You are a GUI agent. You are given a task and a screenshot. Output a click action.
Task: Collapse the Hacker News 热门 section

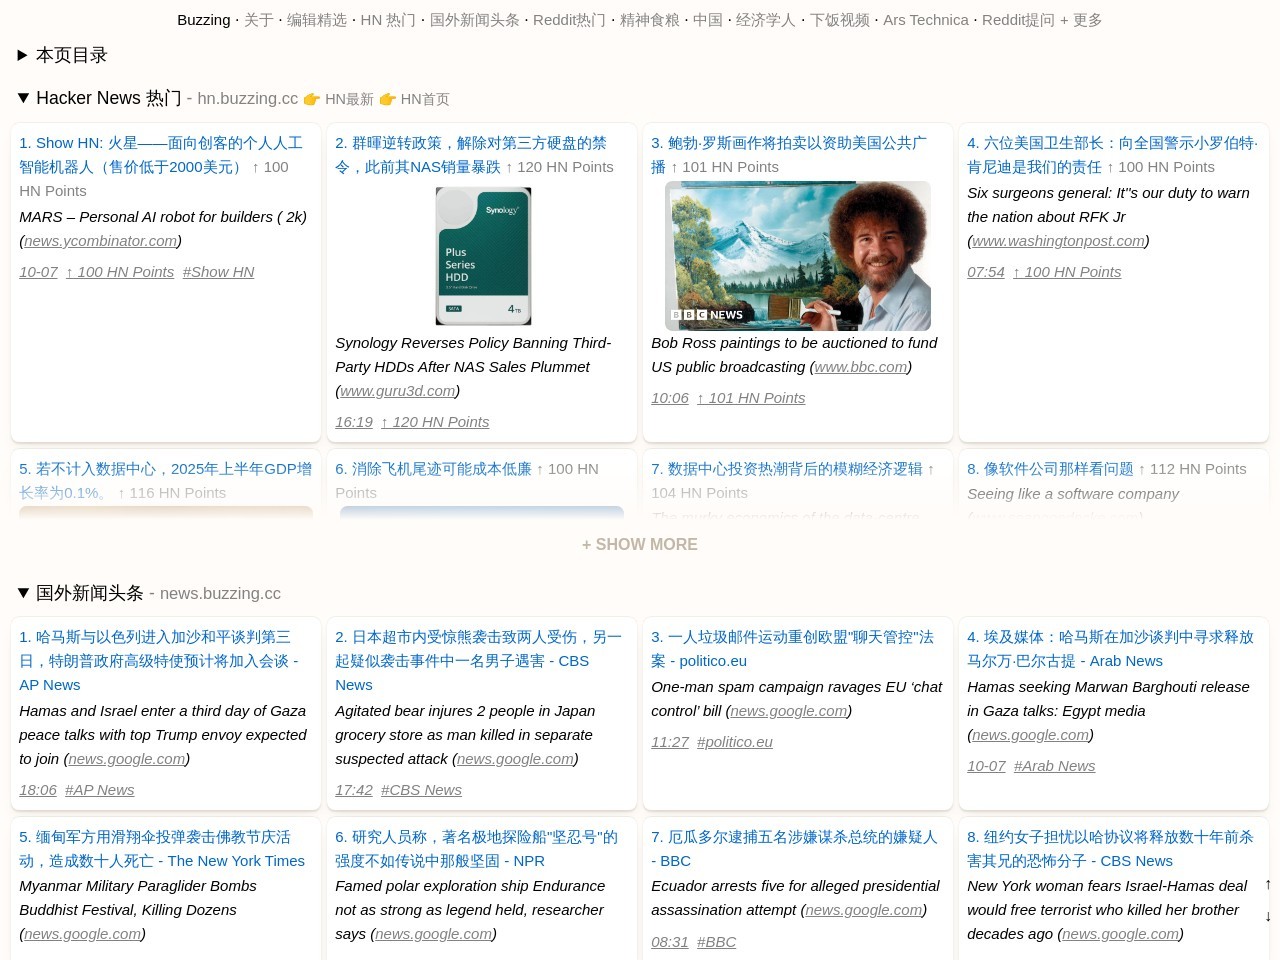[23, 98]
